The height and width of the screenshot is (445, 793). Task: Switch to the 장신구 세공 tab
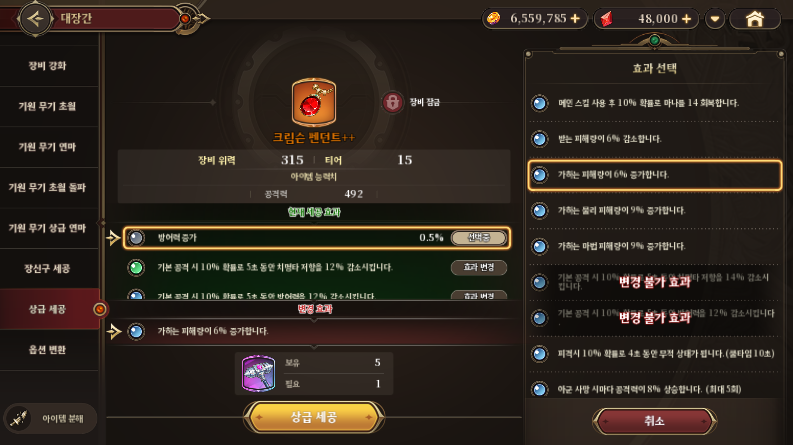pos(49,269)
